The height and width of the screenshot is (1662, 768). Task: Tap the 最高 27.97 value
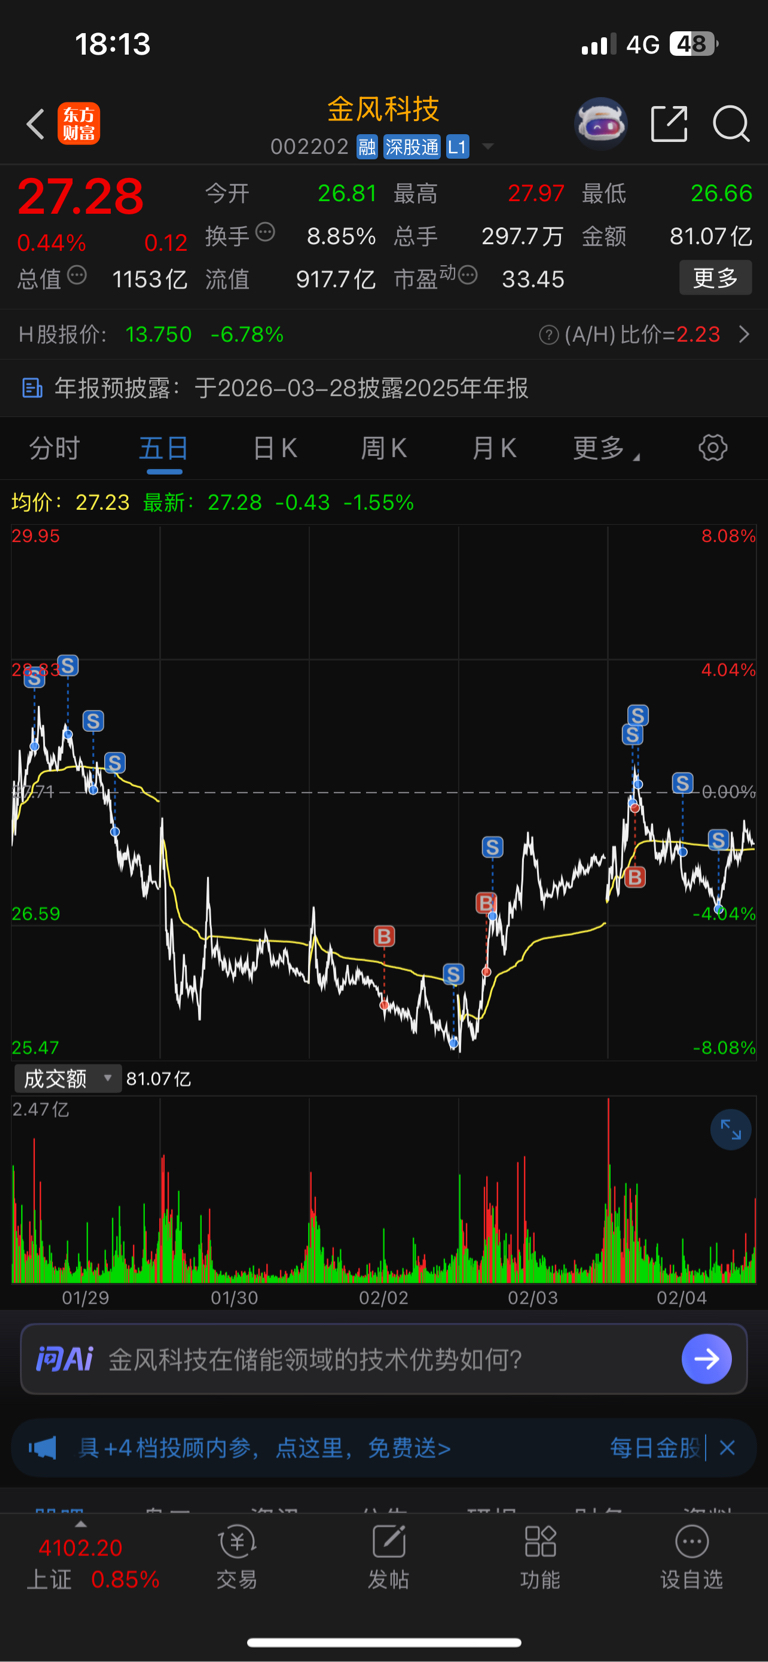point(536,193)
